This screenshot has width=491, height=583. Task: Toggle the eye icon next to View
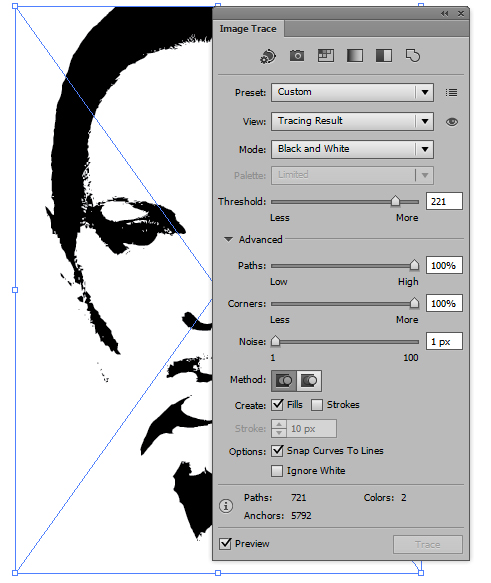coord(452,122)
